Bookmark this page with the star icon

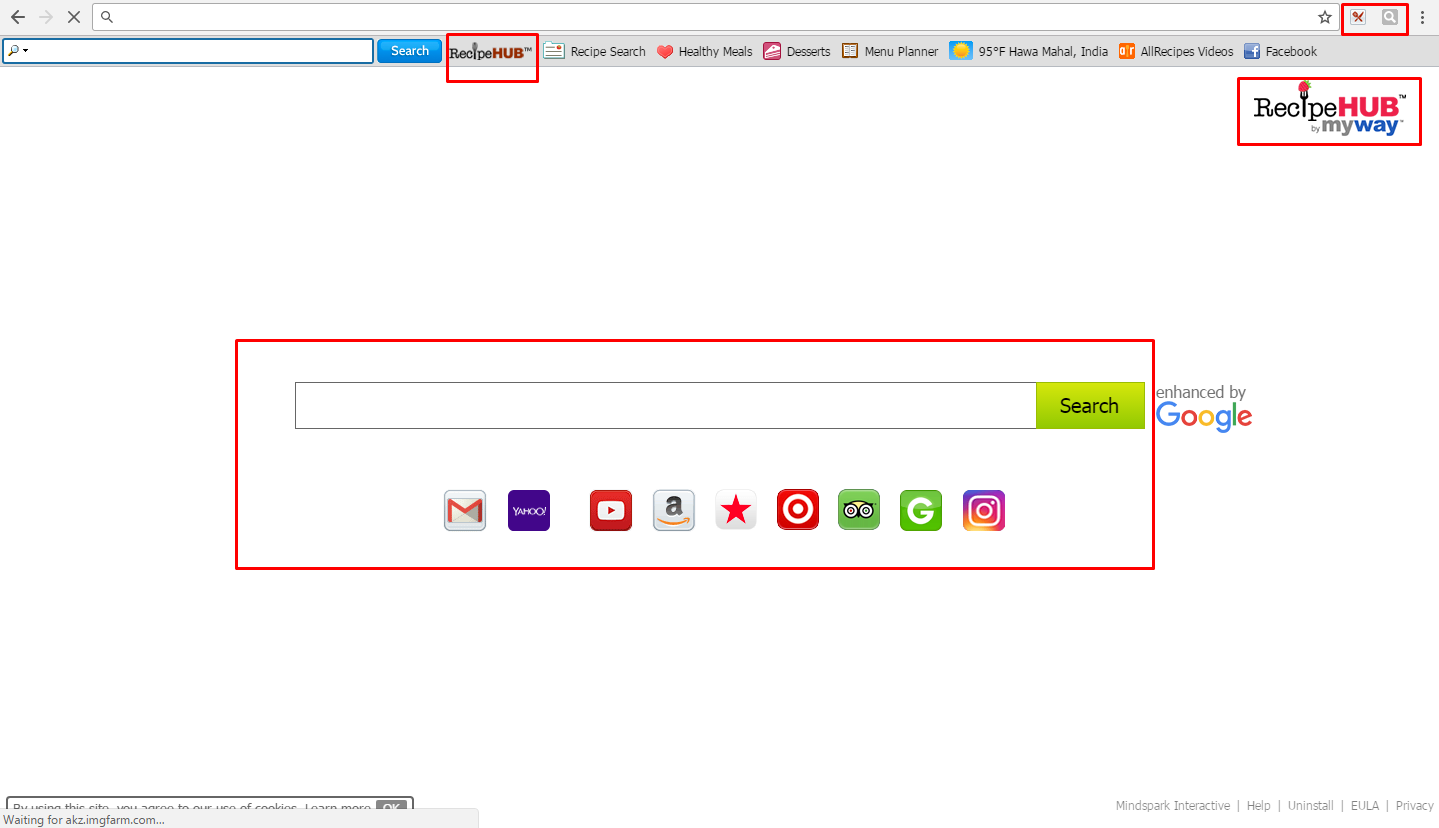coord(1325,17)
